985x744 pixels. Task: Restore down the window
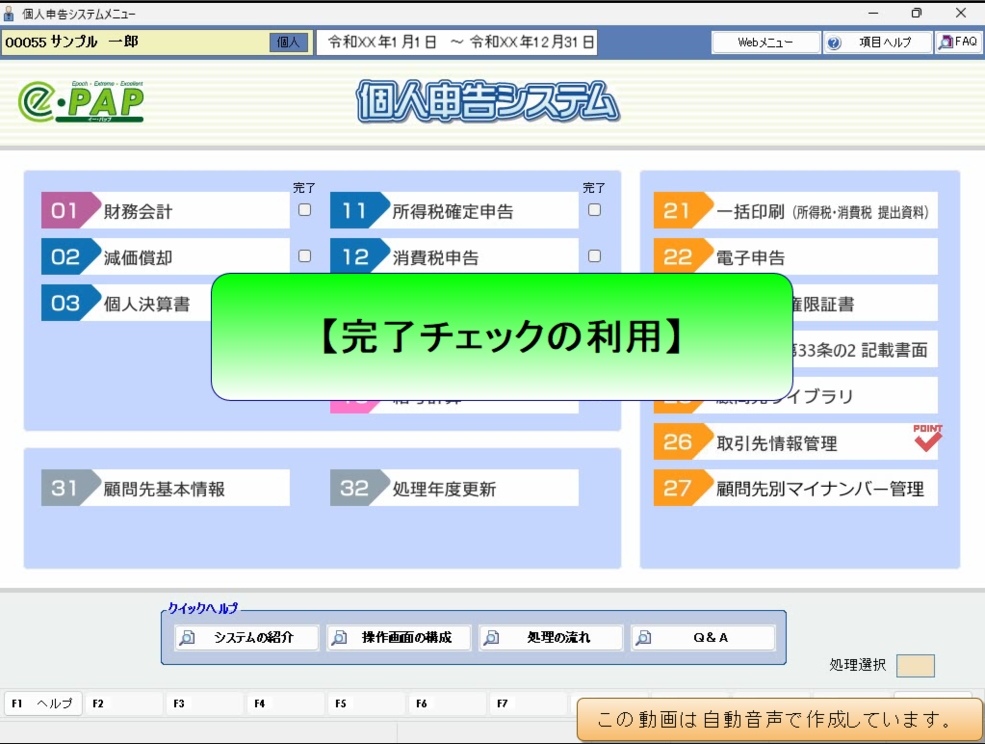[x=917, y=13]
